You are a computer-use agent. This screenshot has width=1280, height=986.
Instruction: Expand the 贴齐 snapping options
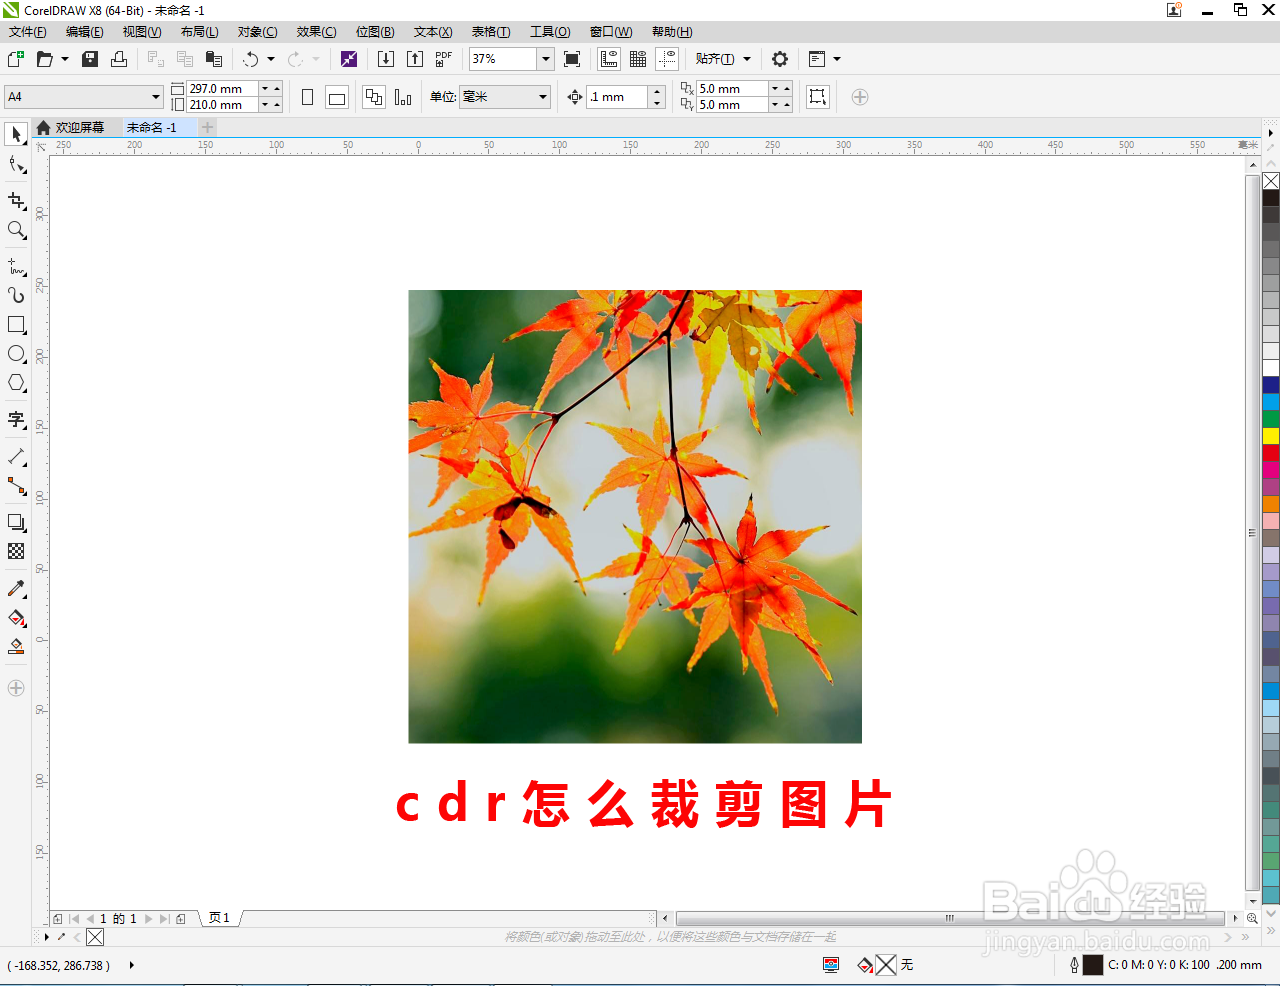[x=746, y=59]
